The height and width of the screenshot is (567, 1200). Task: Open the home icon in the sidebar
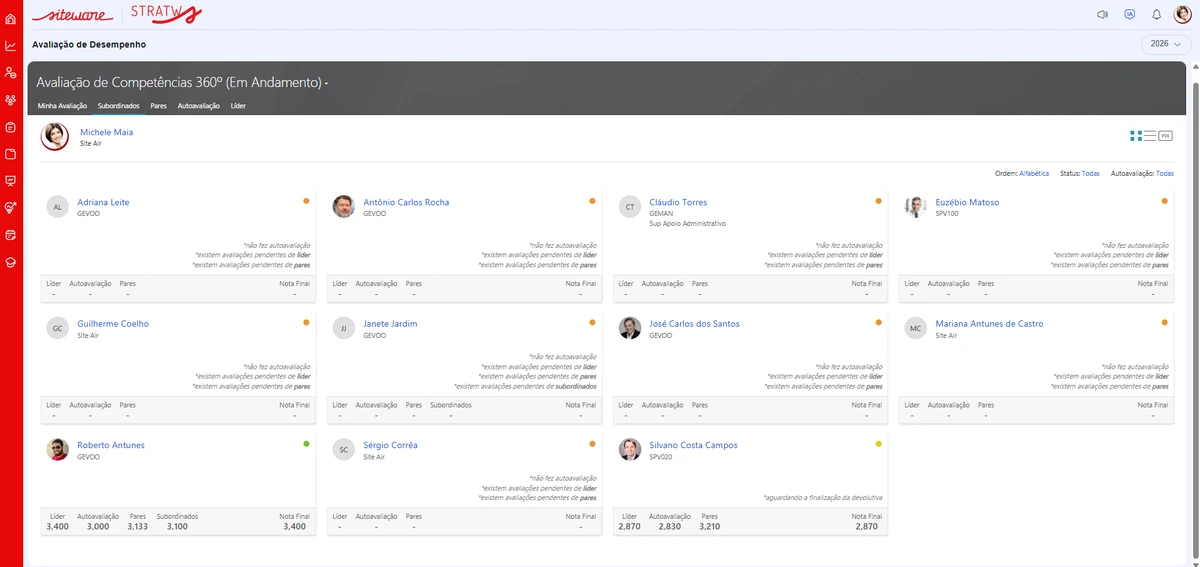tap(11, 19)
